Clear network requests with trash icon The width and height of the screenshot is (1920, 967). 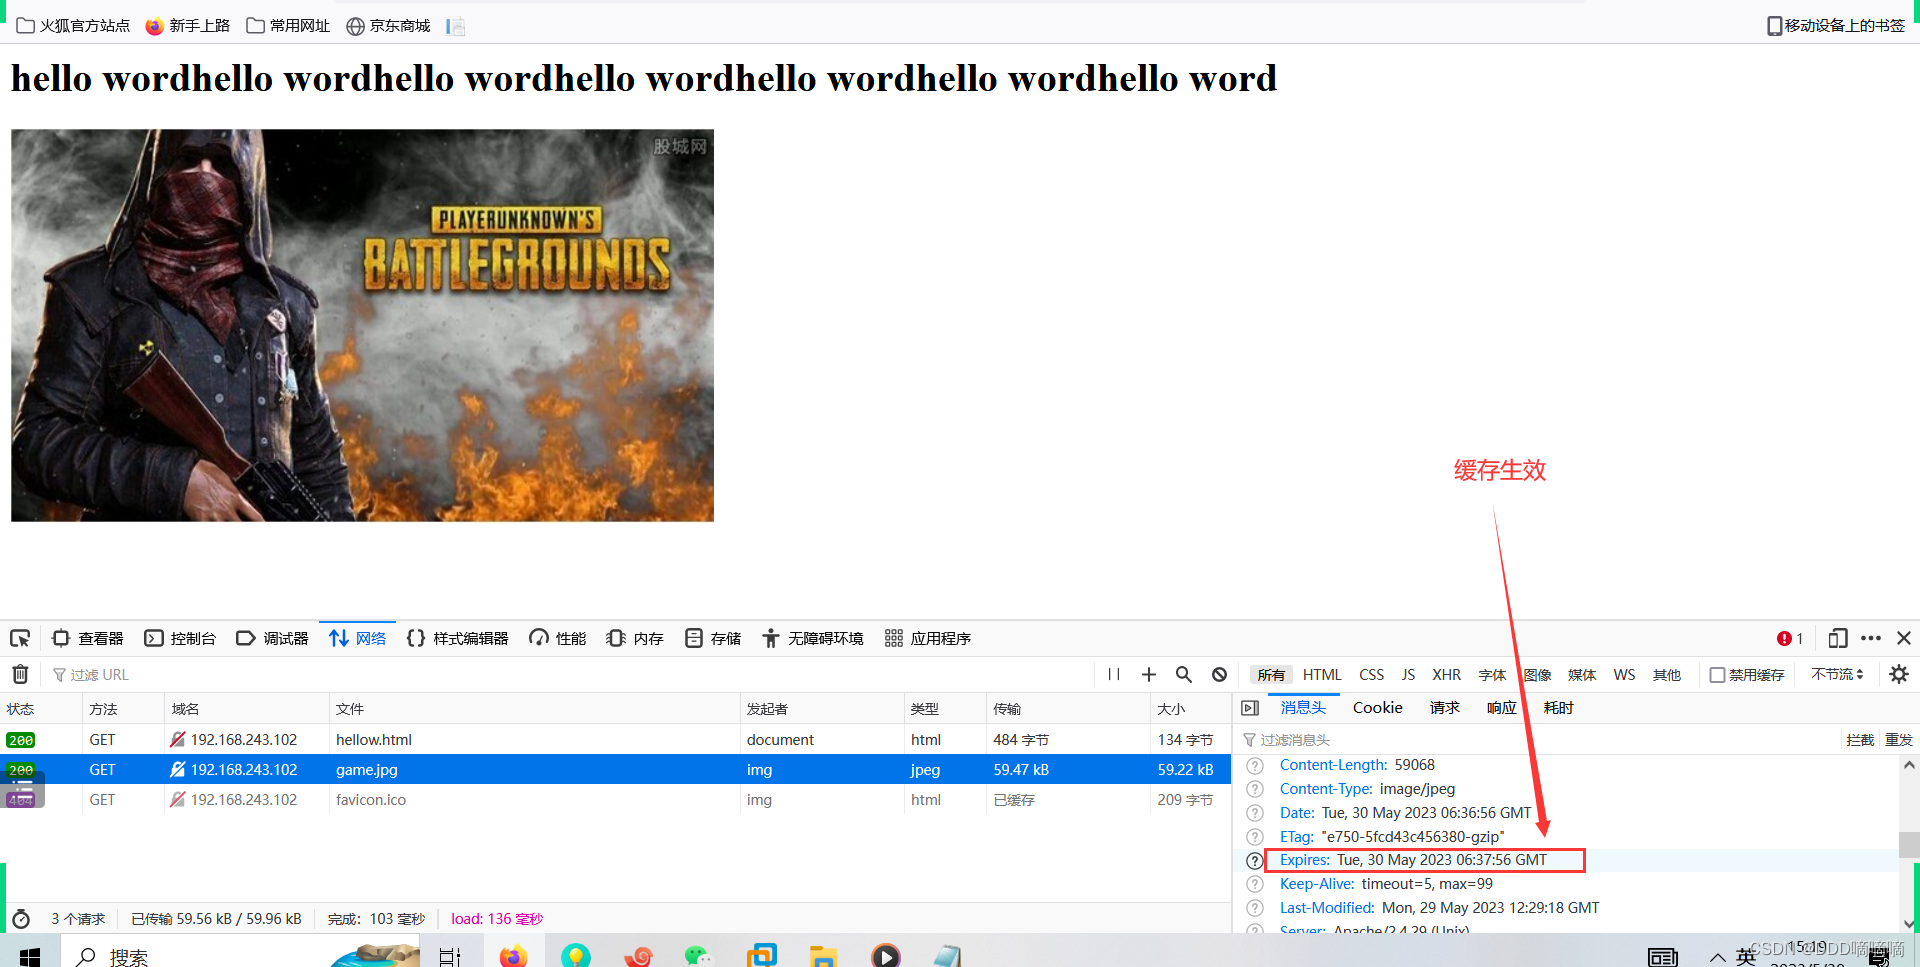pos(20,674)
